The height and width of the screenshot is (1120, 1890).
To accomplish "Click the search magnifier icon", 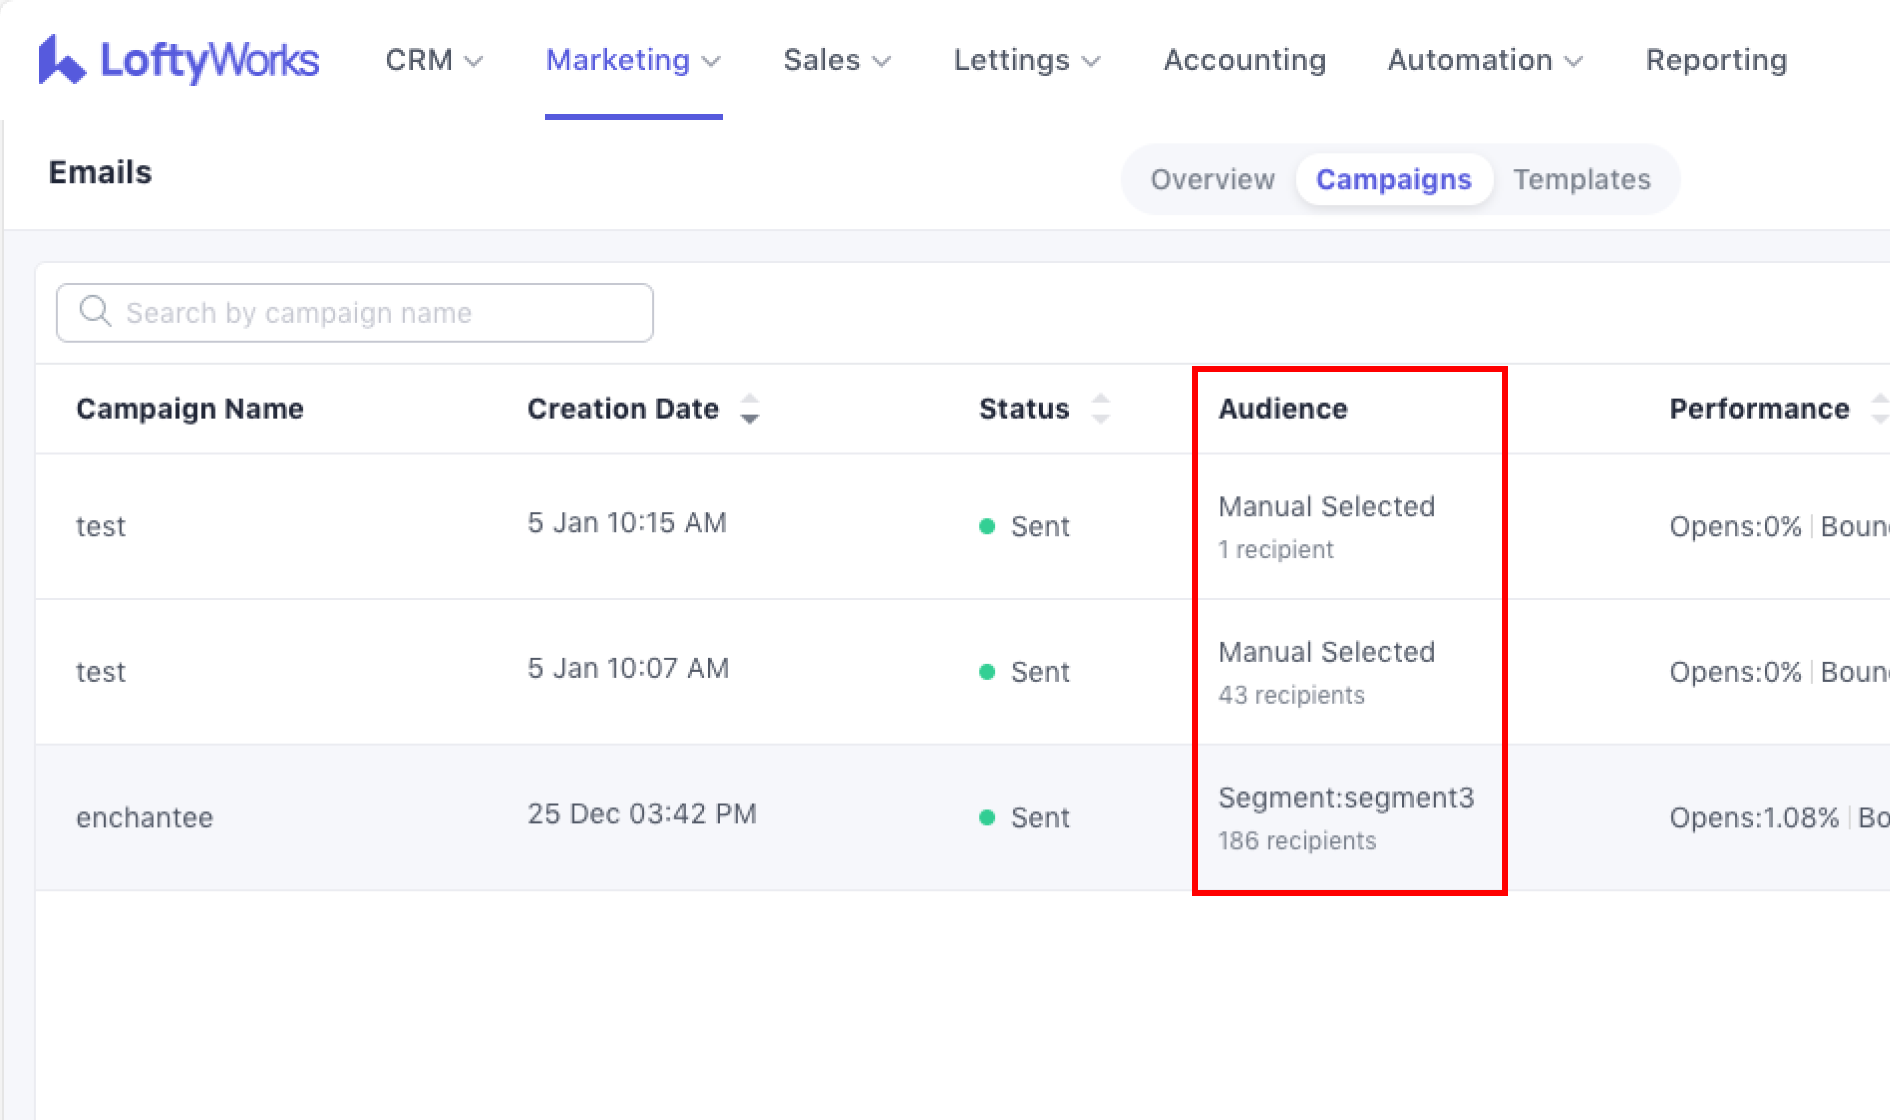I will [x=95, y=312].
